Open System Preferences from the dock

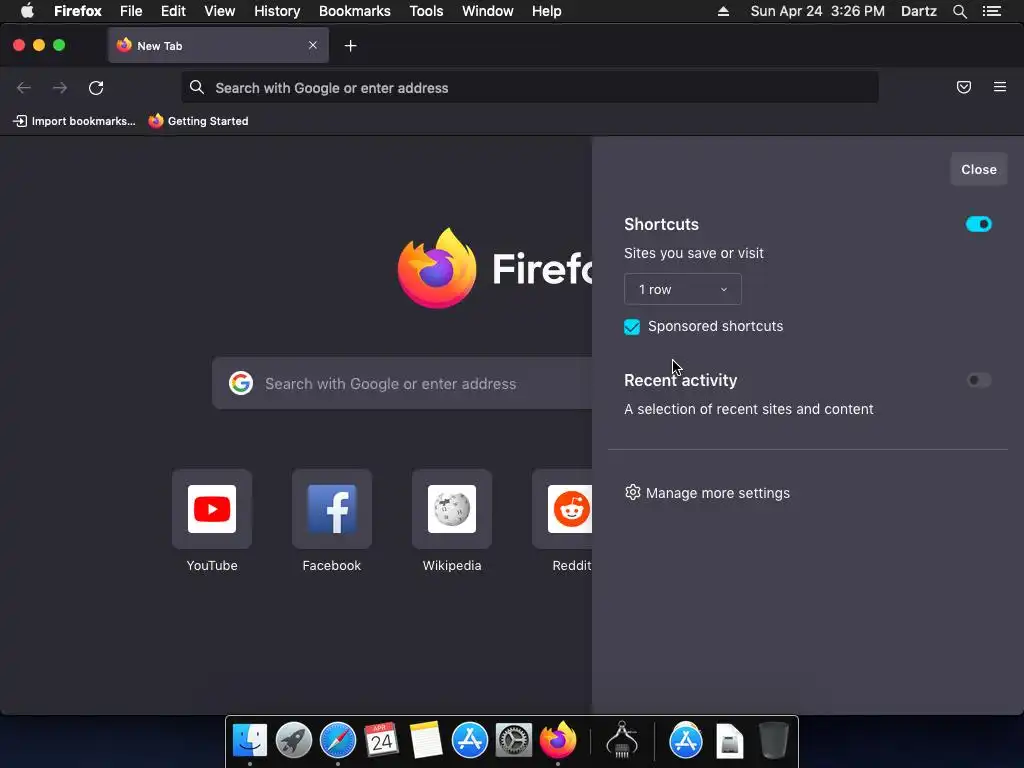514,741
